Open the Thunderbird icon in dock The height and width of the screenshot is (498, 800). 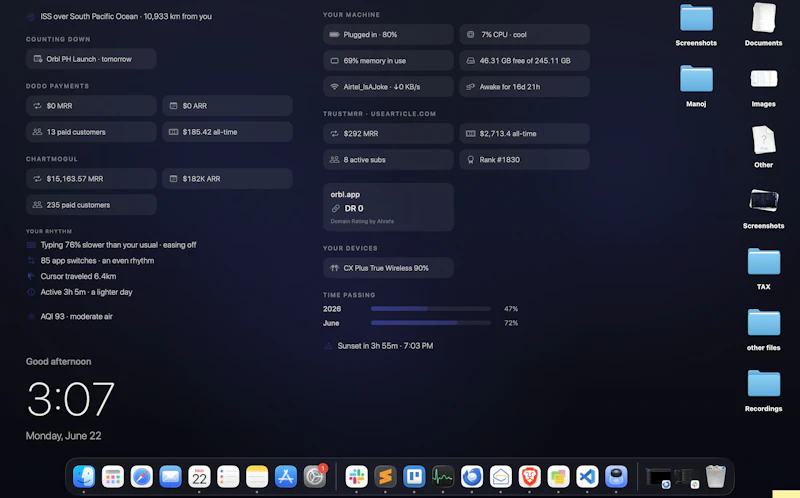point(471,477)
